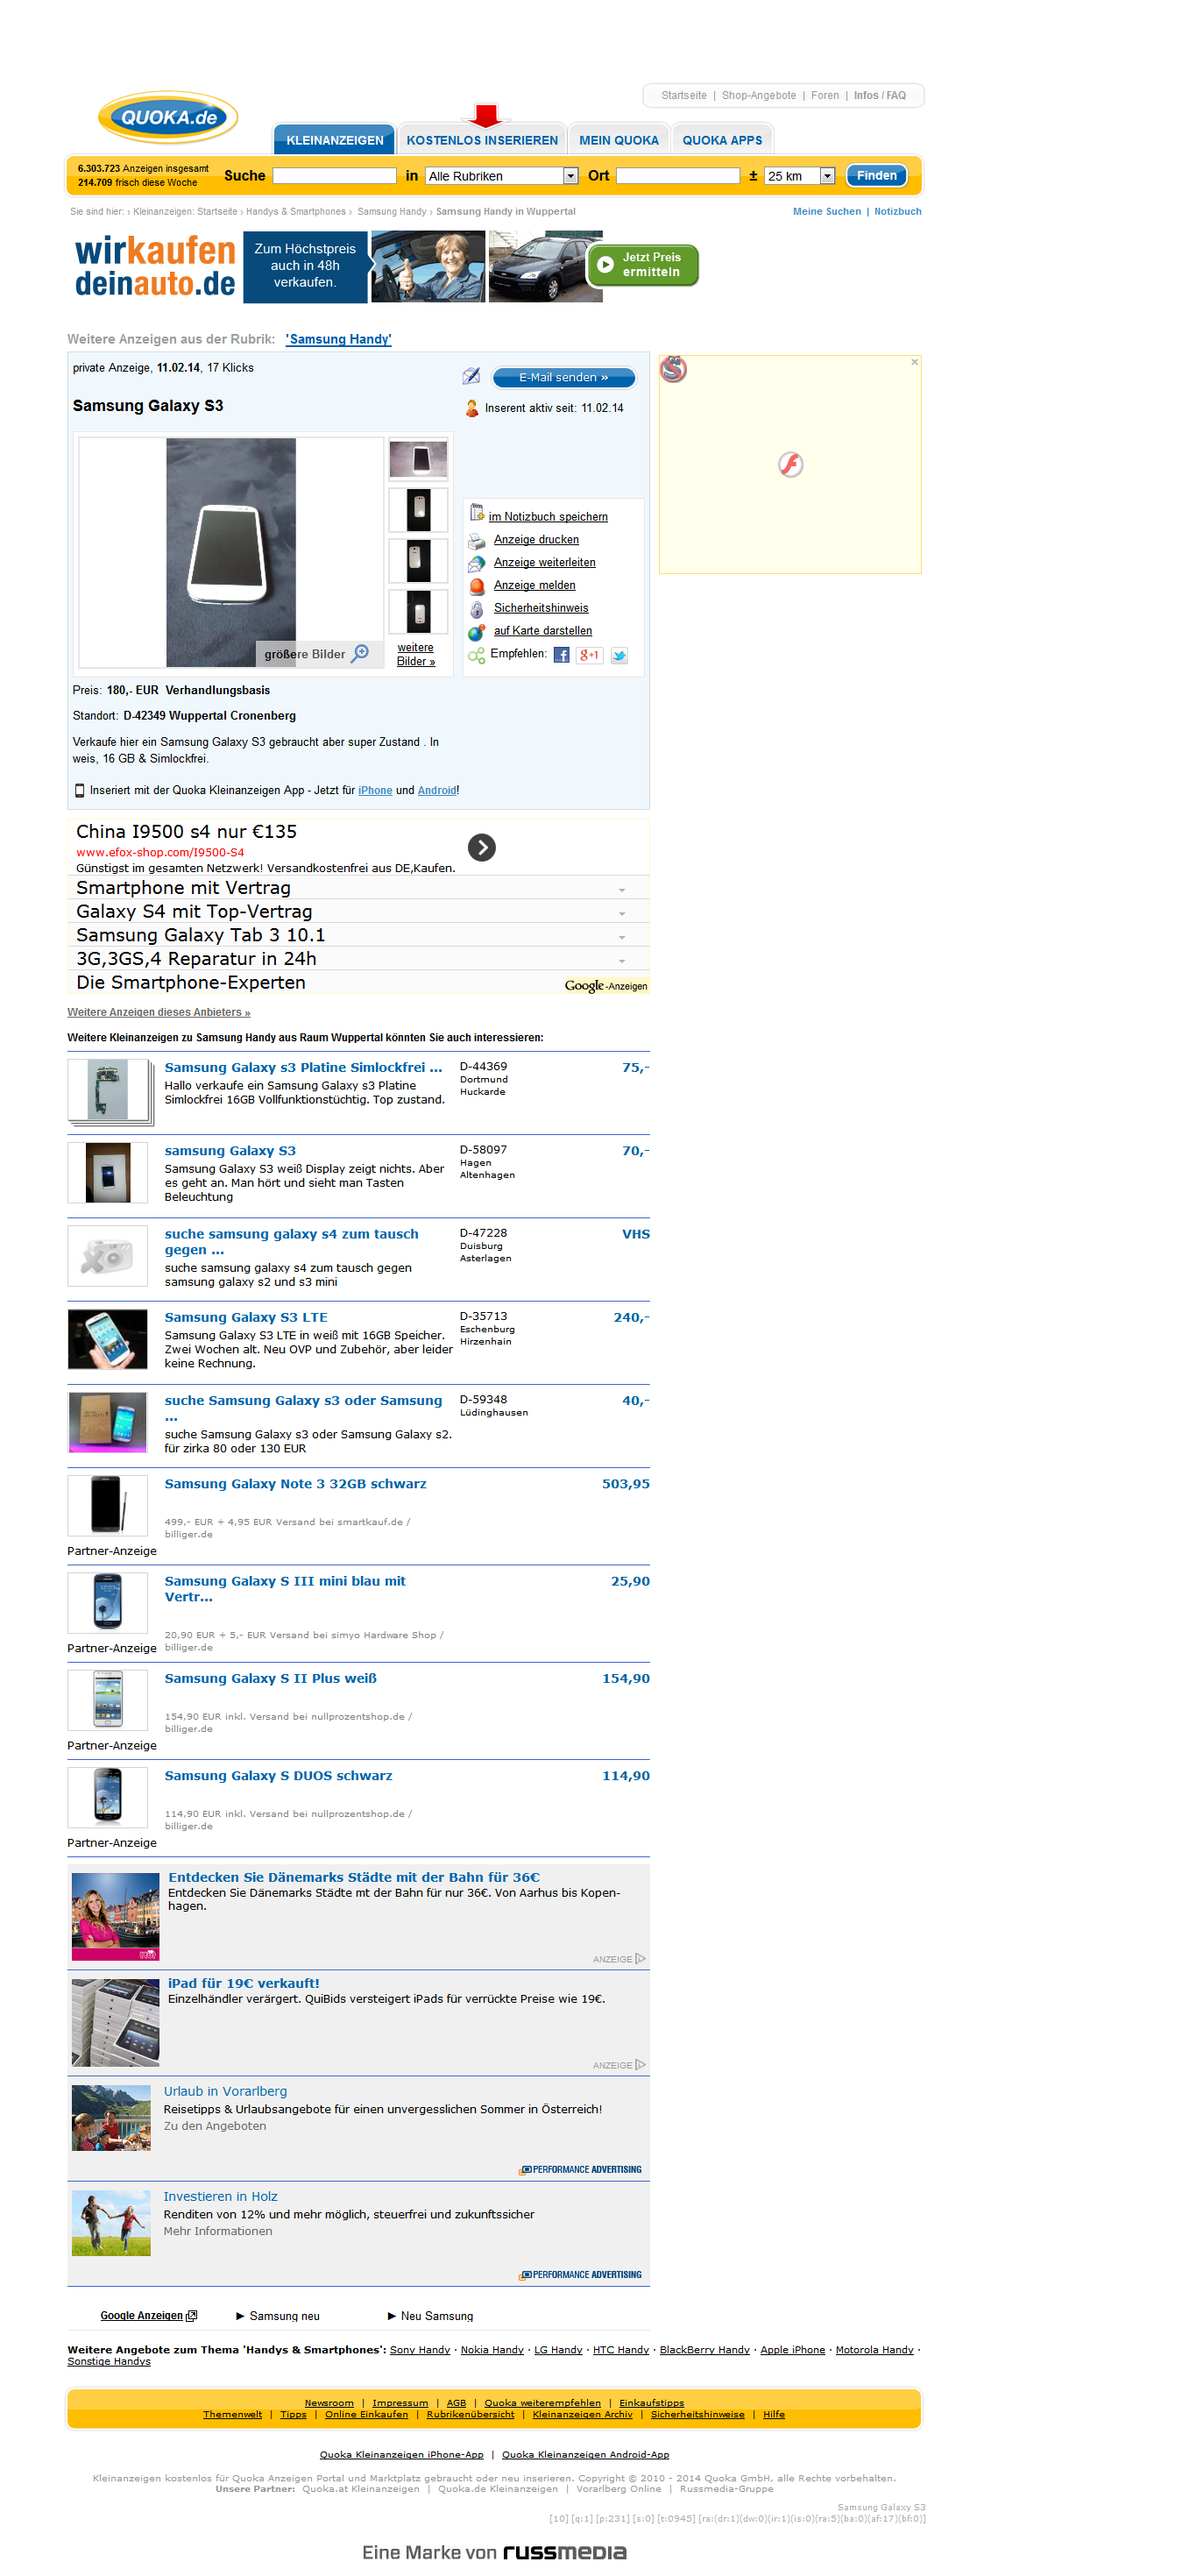Click the blocked-plugin icon above side ad
This screenshot has width=1182, height=2576.
tap(673, 369)
